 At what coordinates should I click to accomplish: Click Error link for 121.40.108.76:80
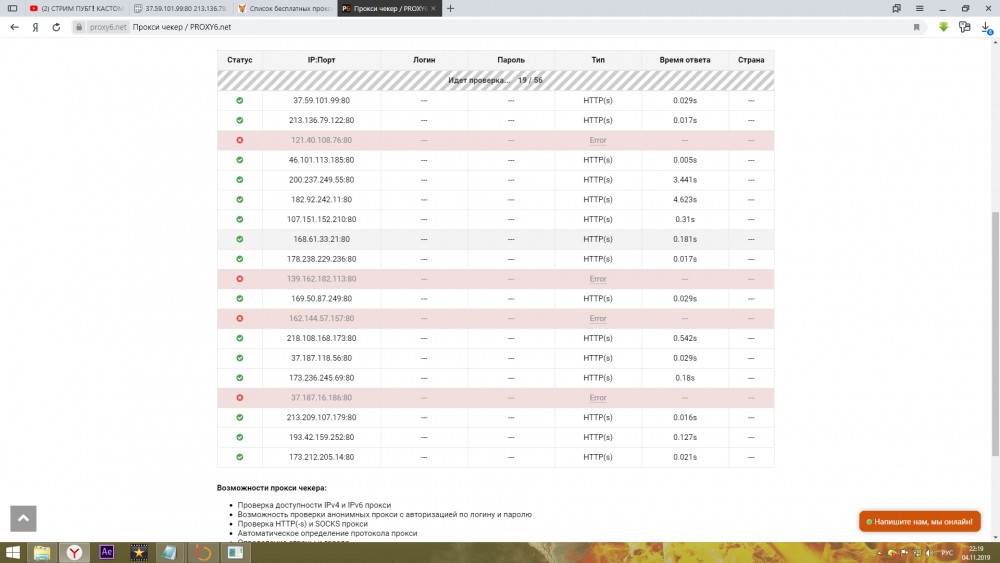pyautogui.click(x=598, y=140)
